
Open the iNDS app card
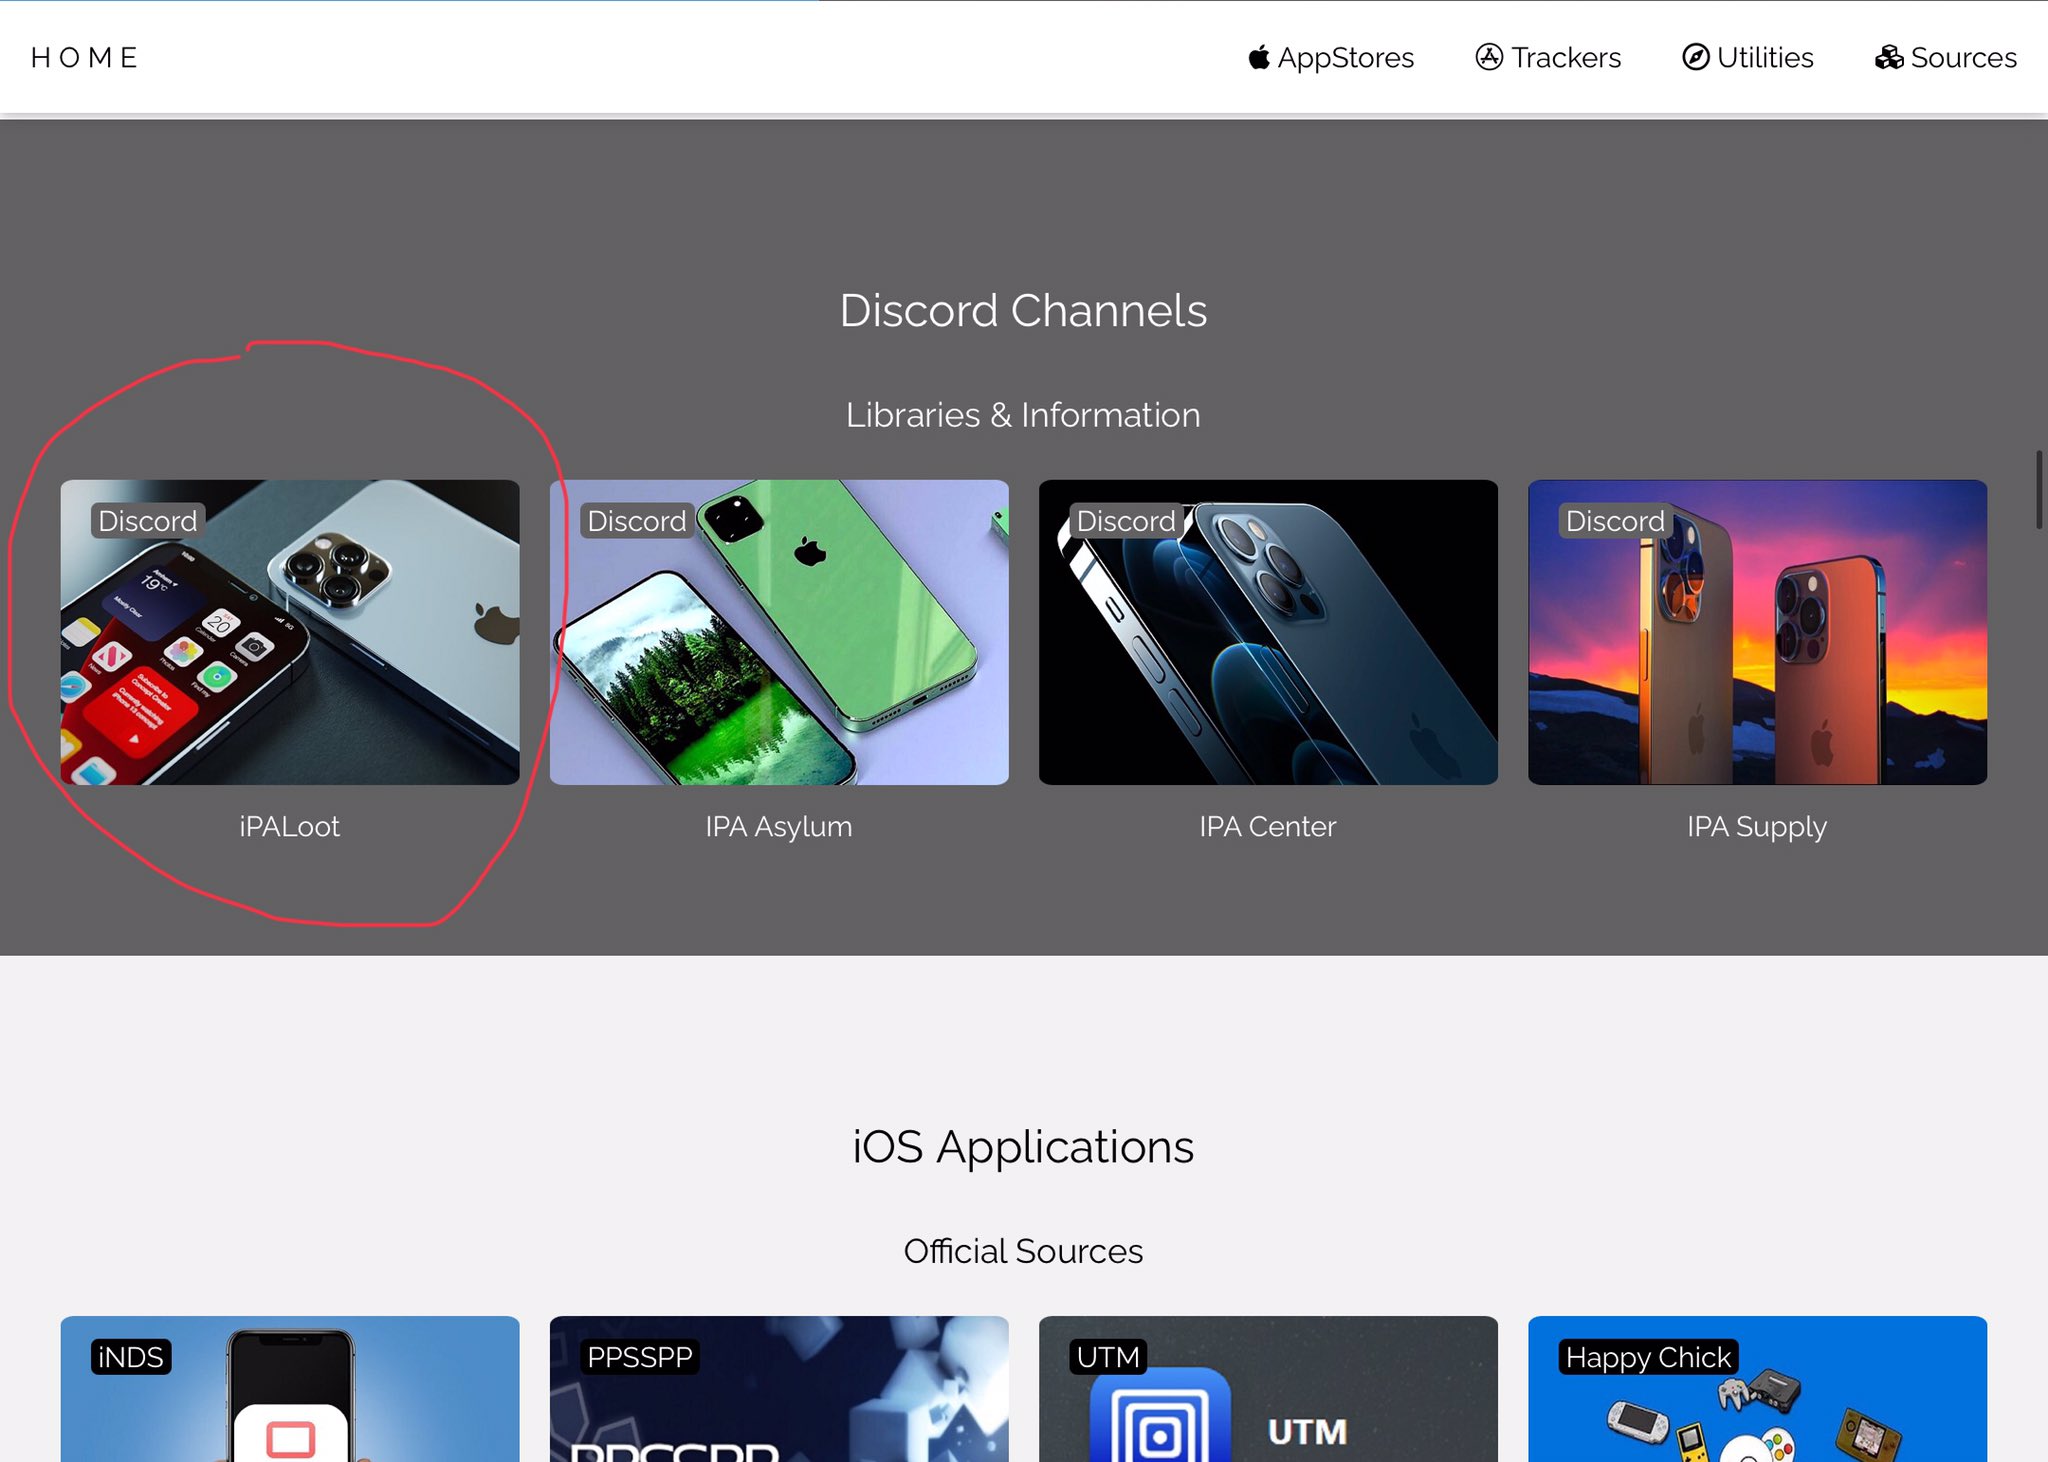[290, 1395]
